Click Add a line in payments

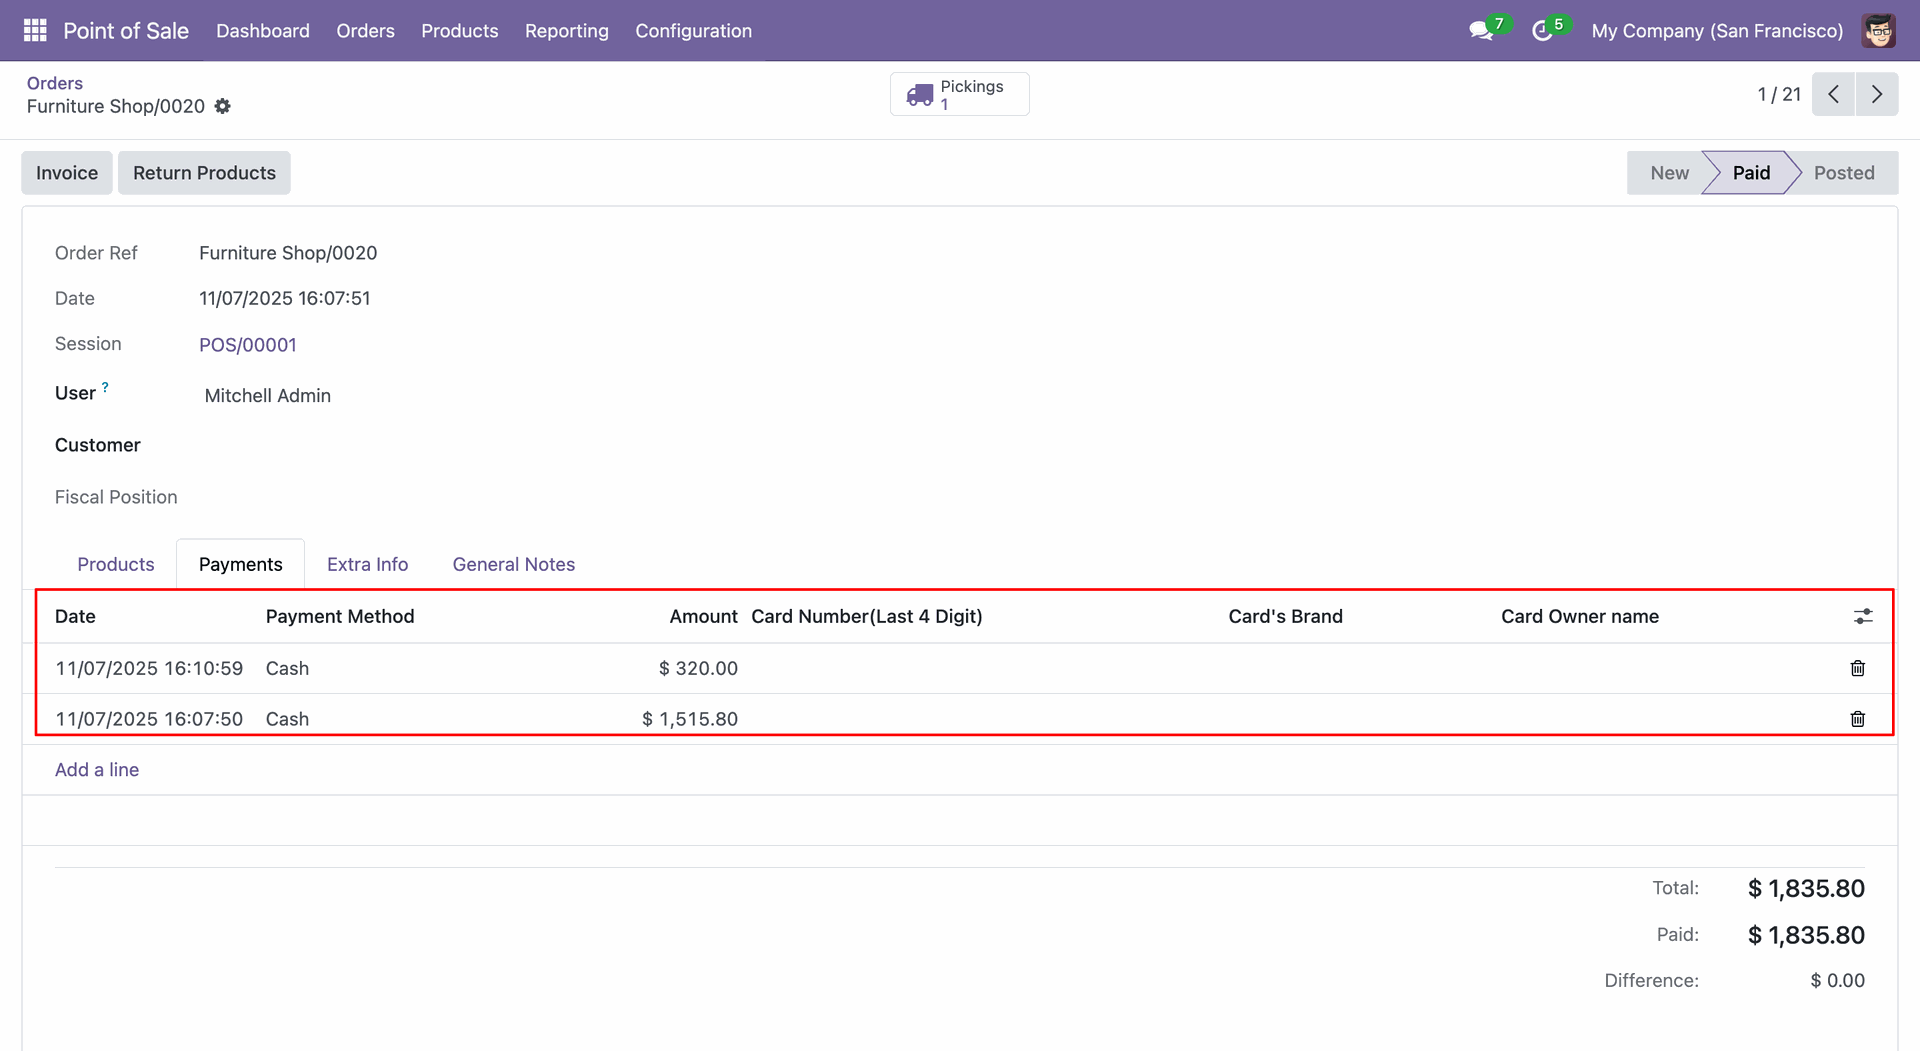click(97, 770)
